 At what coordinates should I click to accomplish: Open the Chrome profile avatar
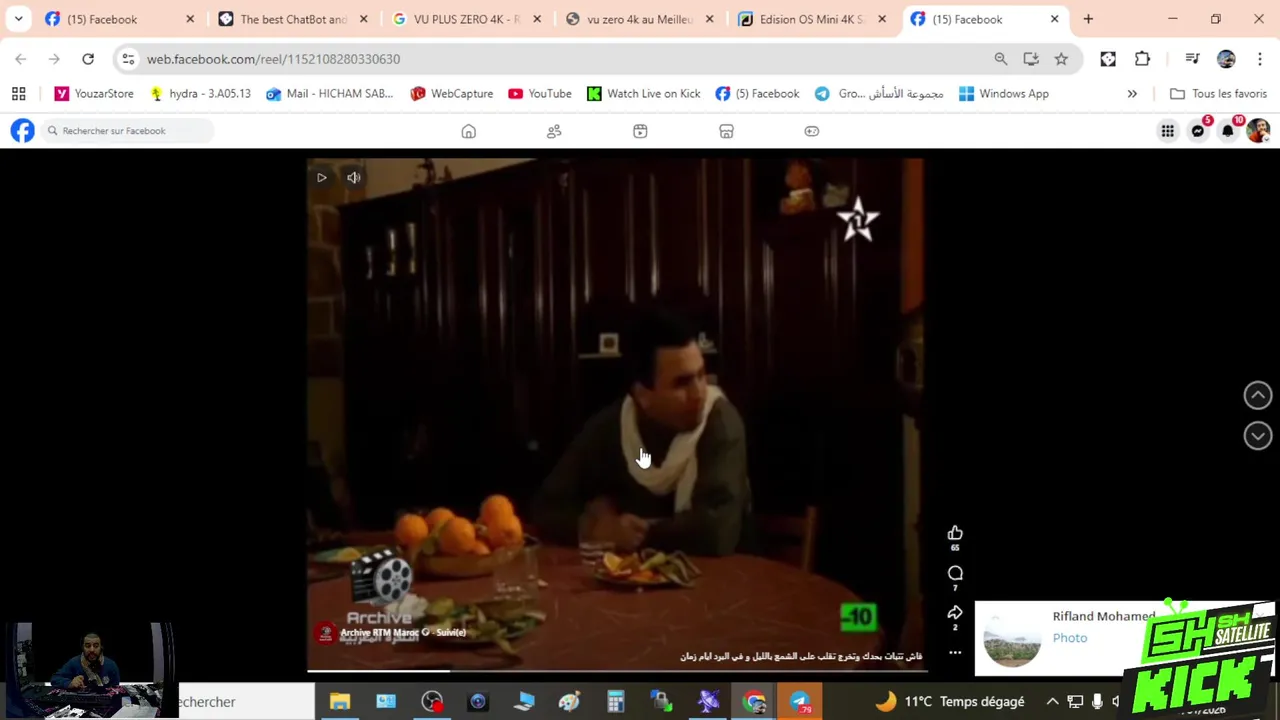point(1226,59)
